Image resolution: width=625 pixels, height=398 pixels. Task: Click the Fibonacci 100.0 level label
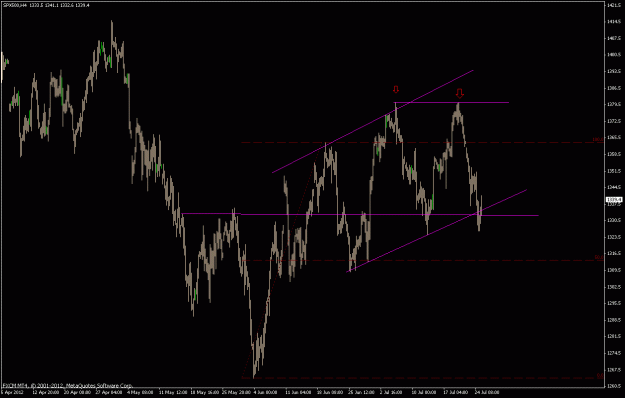597,140
